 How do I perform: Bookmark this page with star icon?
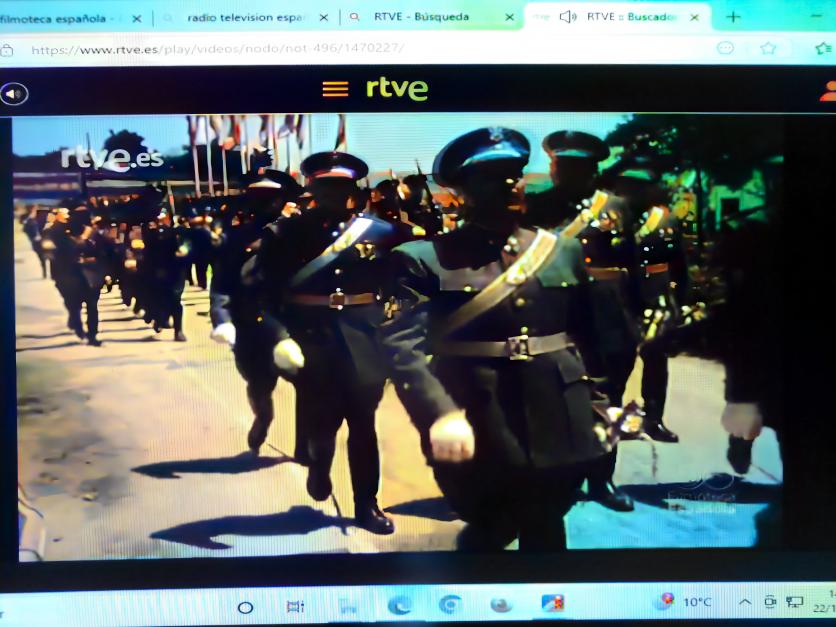[768, 48]
